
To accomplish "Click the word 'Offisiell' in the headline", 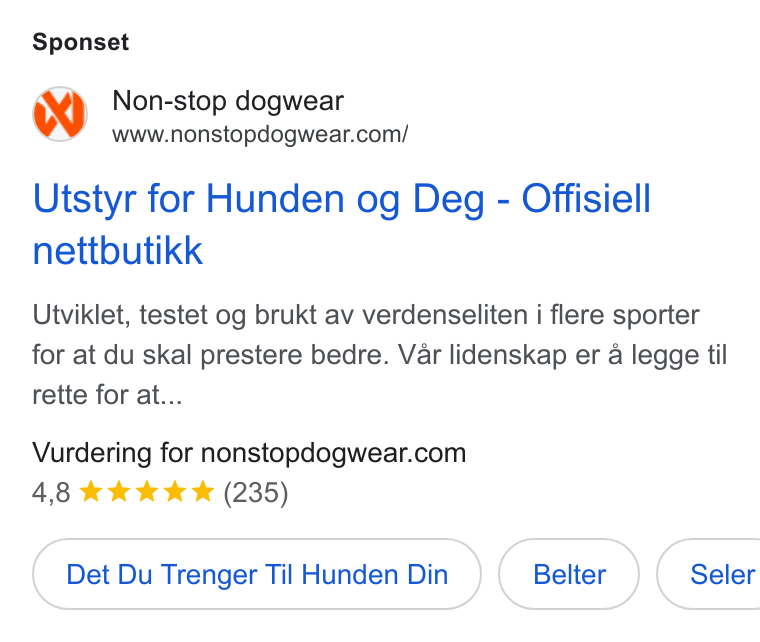I will (586, 199).
